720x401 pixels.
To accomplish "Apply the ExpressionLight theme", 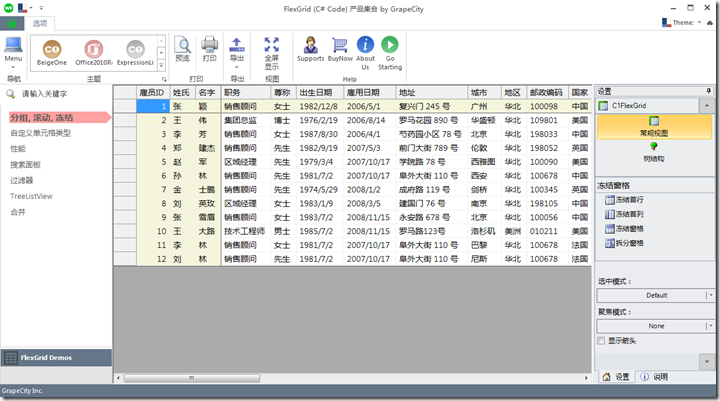I will 135,53.
